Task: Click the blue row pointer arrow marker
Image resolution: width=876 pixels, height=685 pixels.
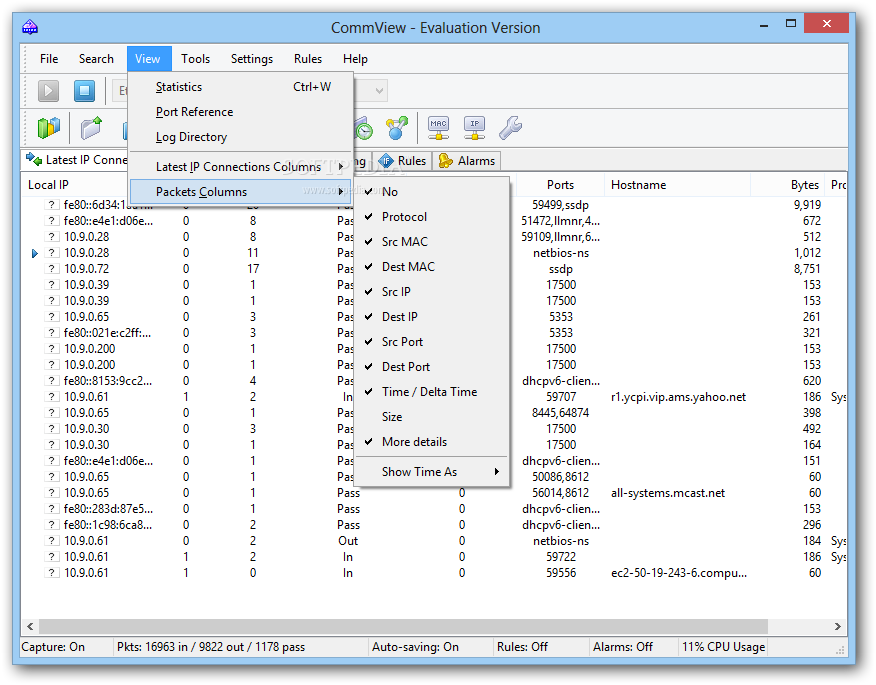Action: coord(35,253)
